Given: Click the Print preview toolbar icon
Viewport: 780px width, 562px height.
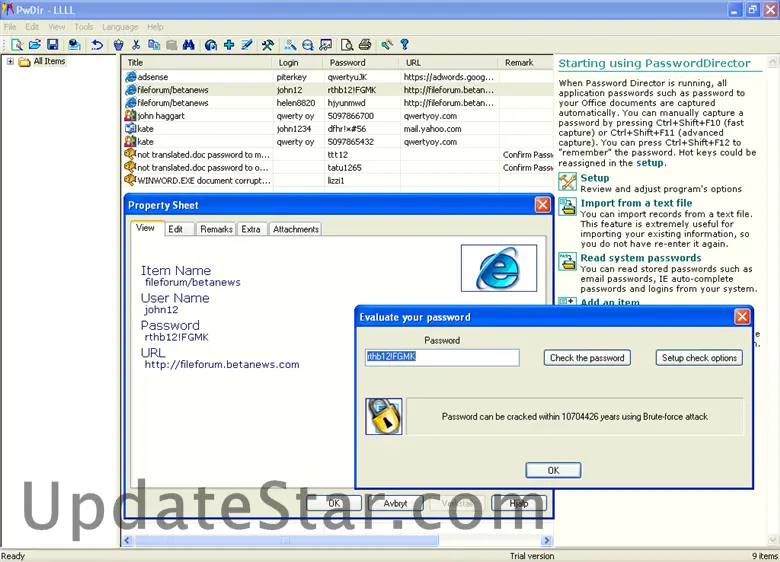Looking at the screenshot, I should coord(347,45).
